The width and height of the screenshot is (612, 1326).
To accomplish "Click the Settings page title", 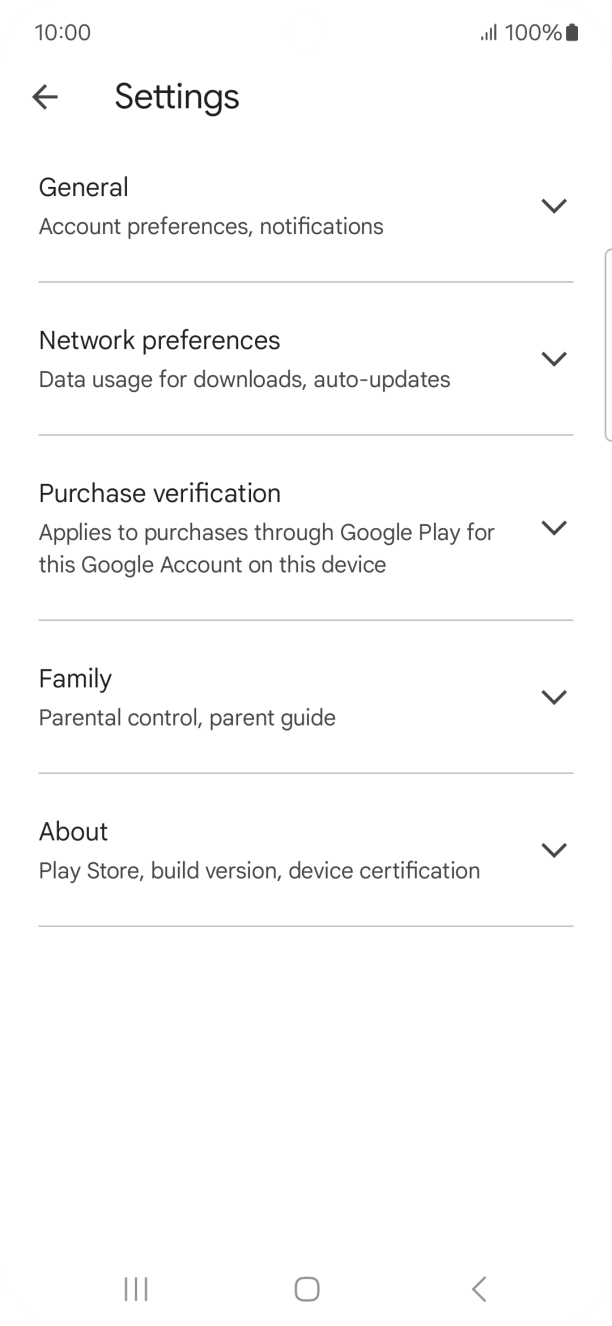I will click(177, 97).
